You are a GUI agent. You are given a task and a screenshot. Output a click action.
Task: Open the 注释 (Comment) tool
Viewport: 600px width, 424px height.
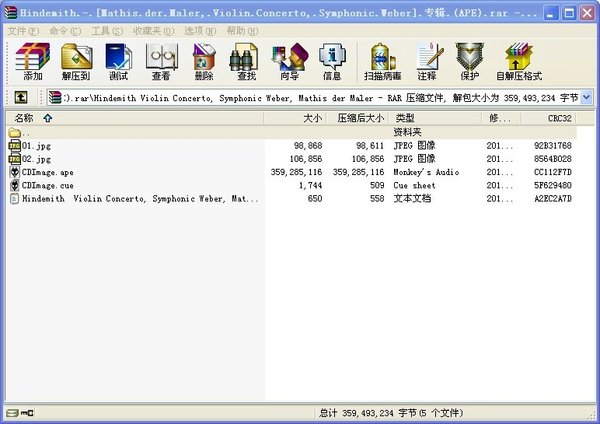[428, 61]
